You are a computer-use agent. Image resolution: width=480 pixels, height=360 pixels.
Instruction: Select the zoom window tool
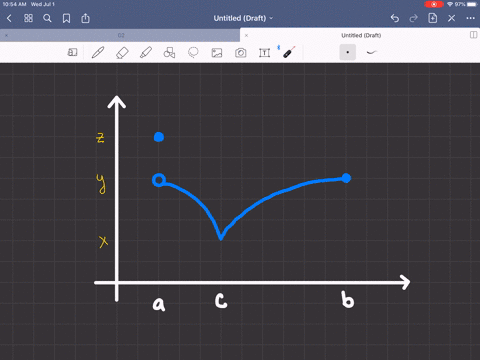tap(72, 52)
